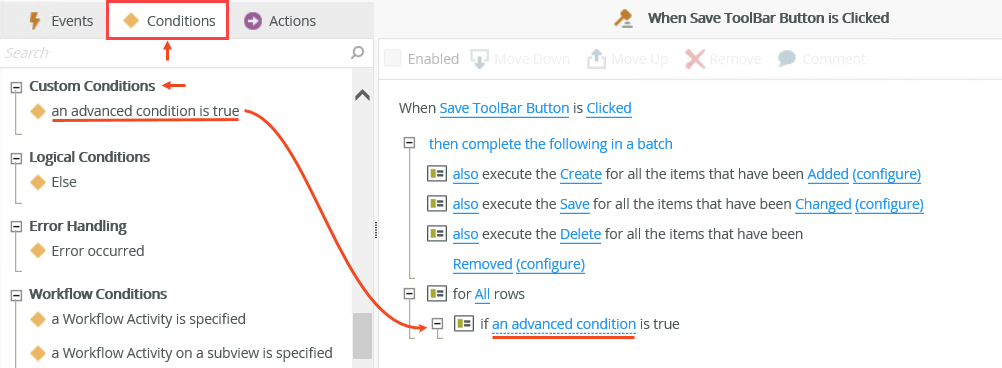Click into the Search field
1002x368 pixels.
[x=176, y=52]
